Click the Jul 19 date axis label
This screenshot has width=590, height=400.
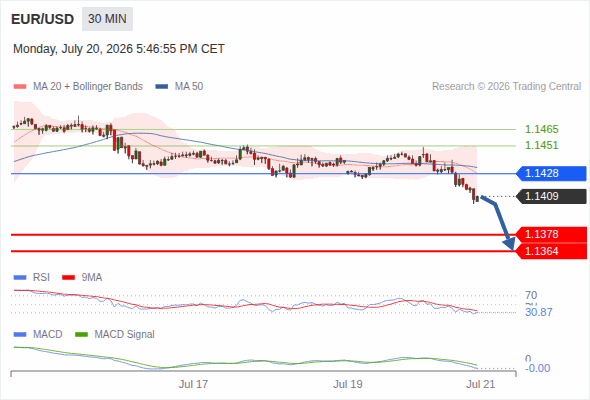click(x=348, y=384)
